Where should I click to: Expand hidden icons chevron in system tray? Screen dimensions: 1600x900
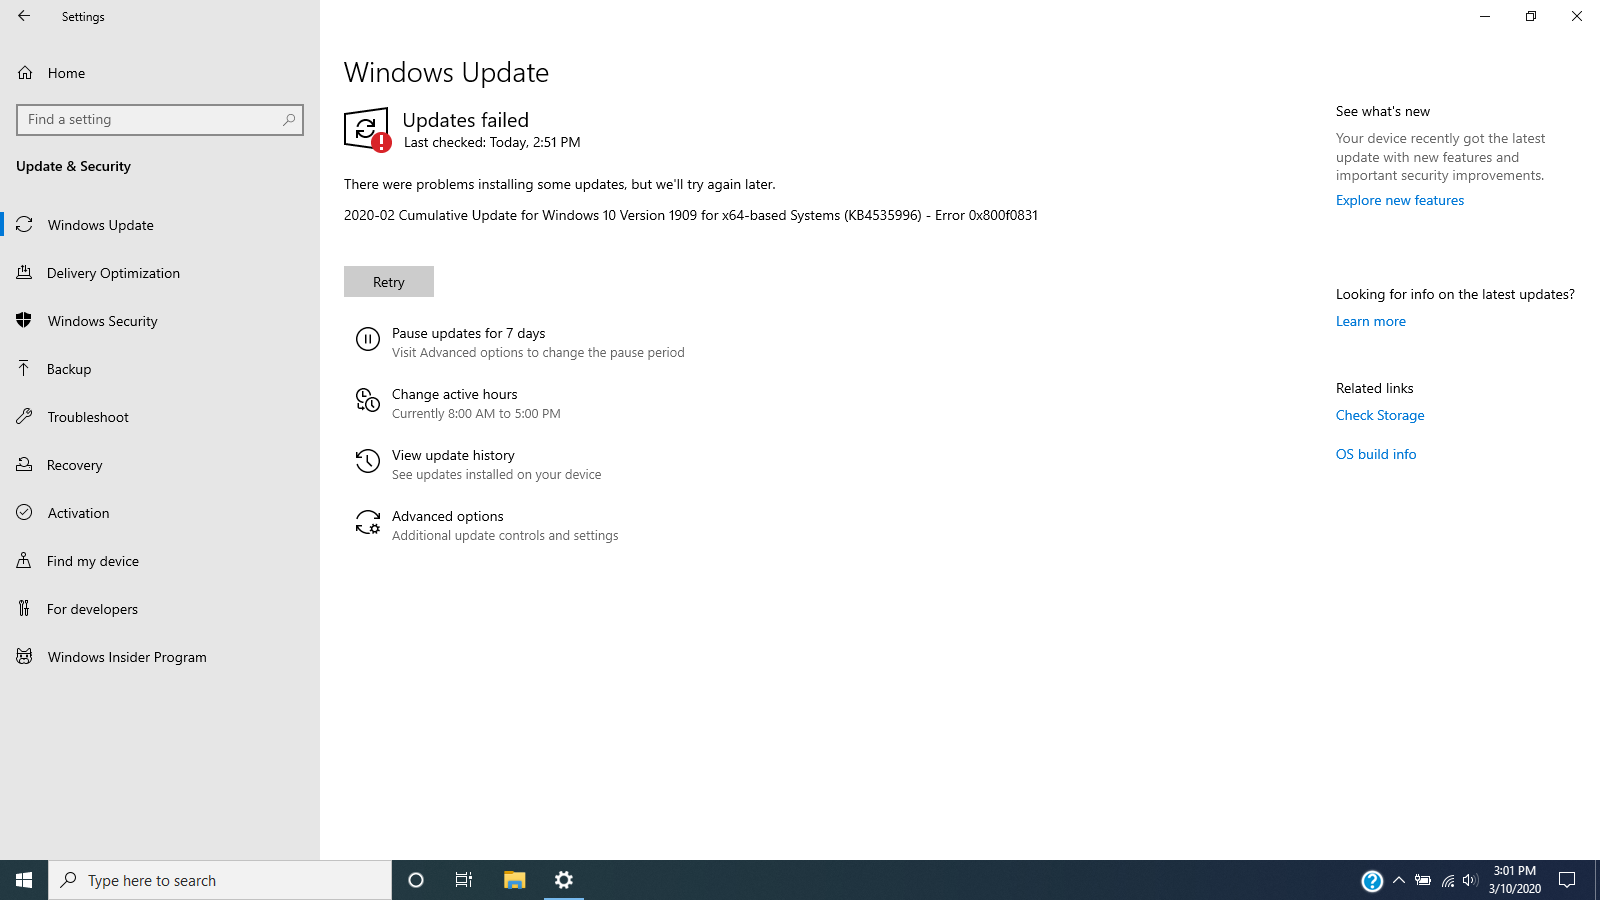[x=1398, y=880]
